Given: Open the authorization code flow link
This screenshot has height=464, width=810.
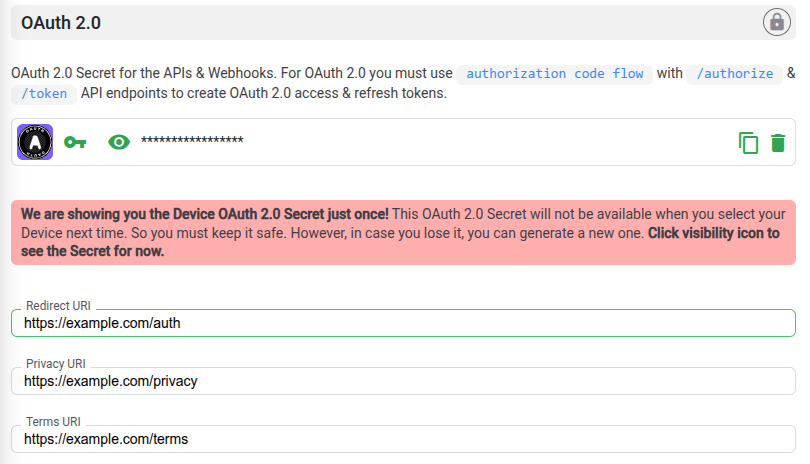Looking at the screenshot, I should pos(554,74).
